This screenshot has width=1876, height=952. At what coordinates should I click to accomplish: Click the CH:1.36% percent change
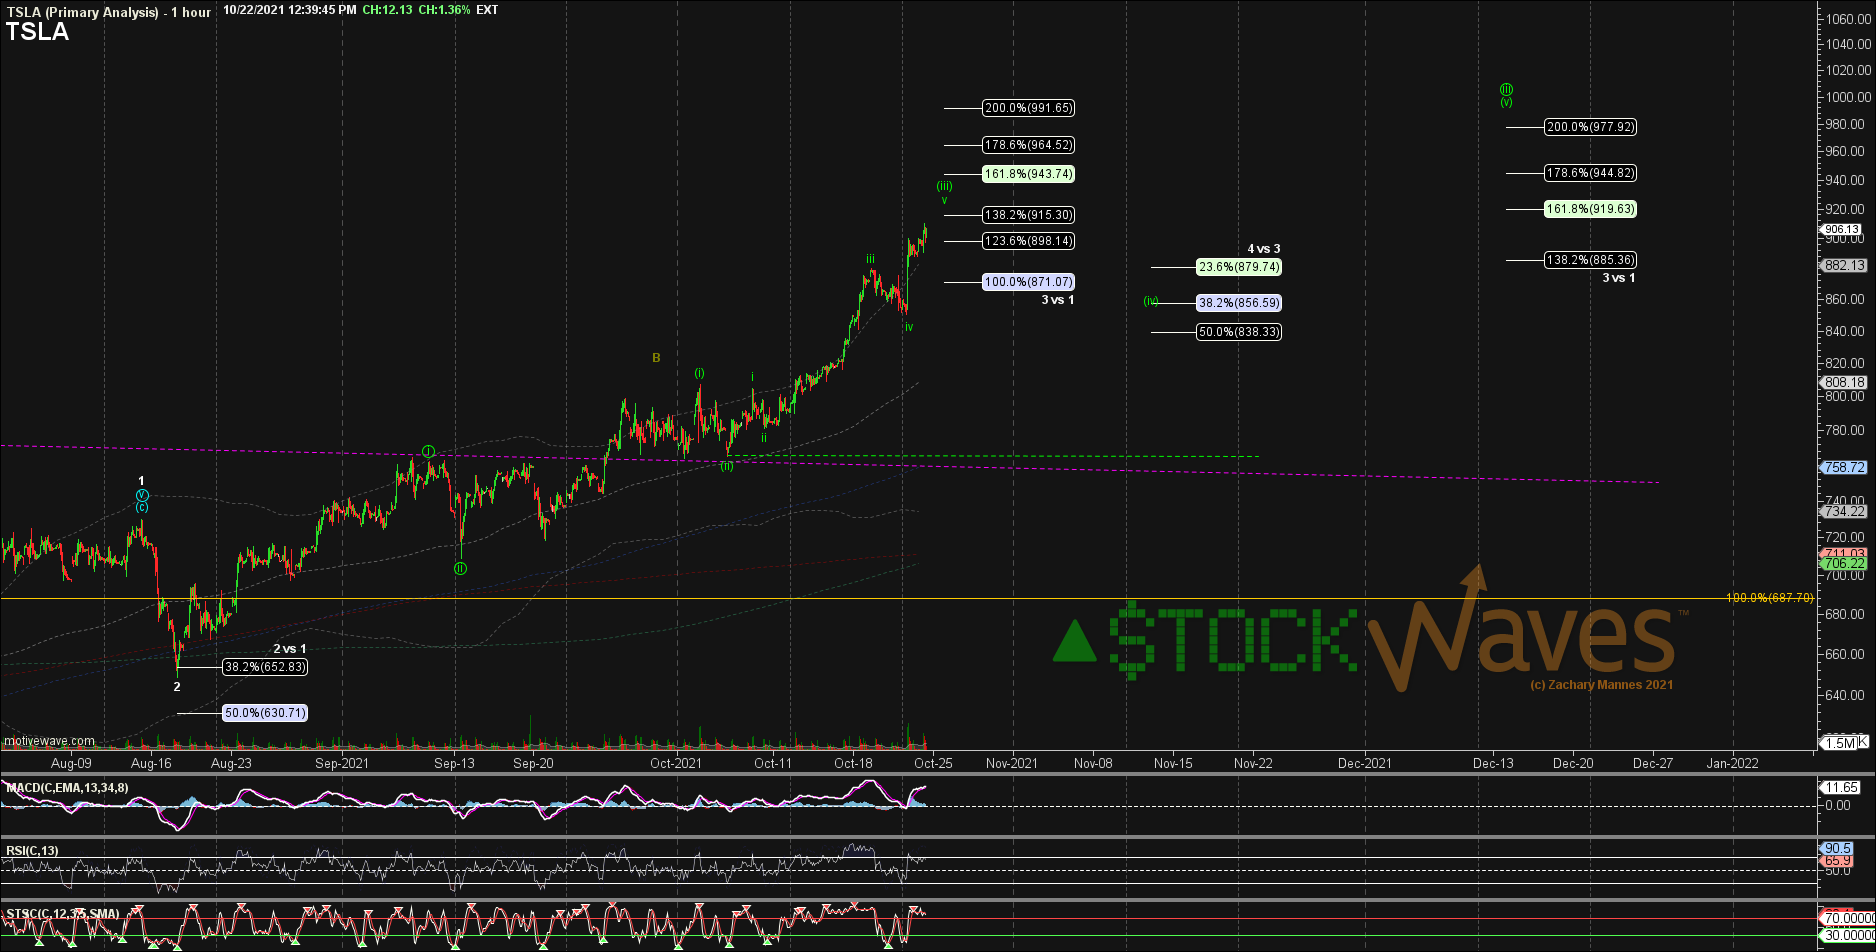point(444,10)
